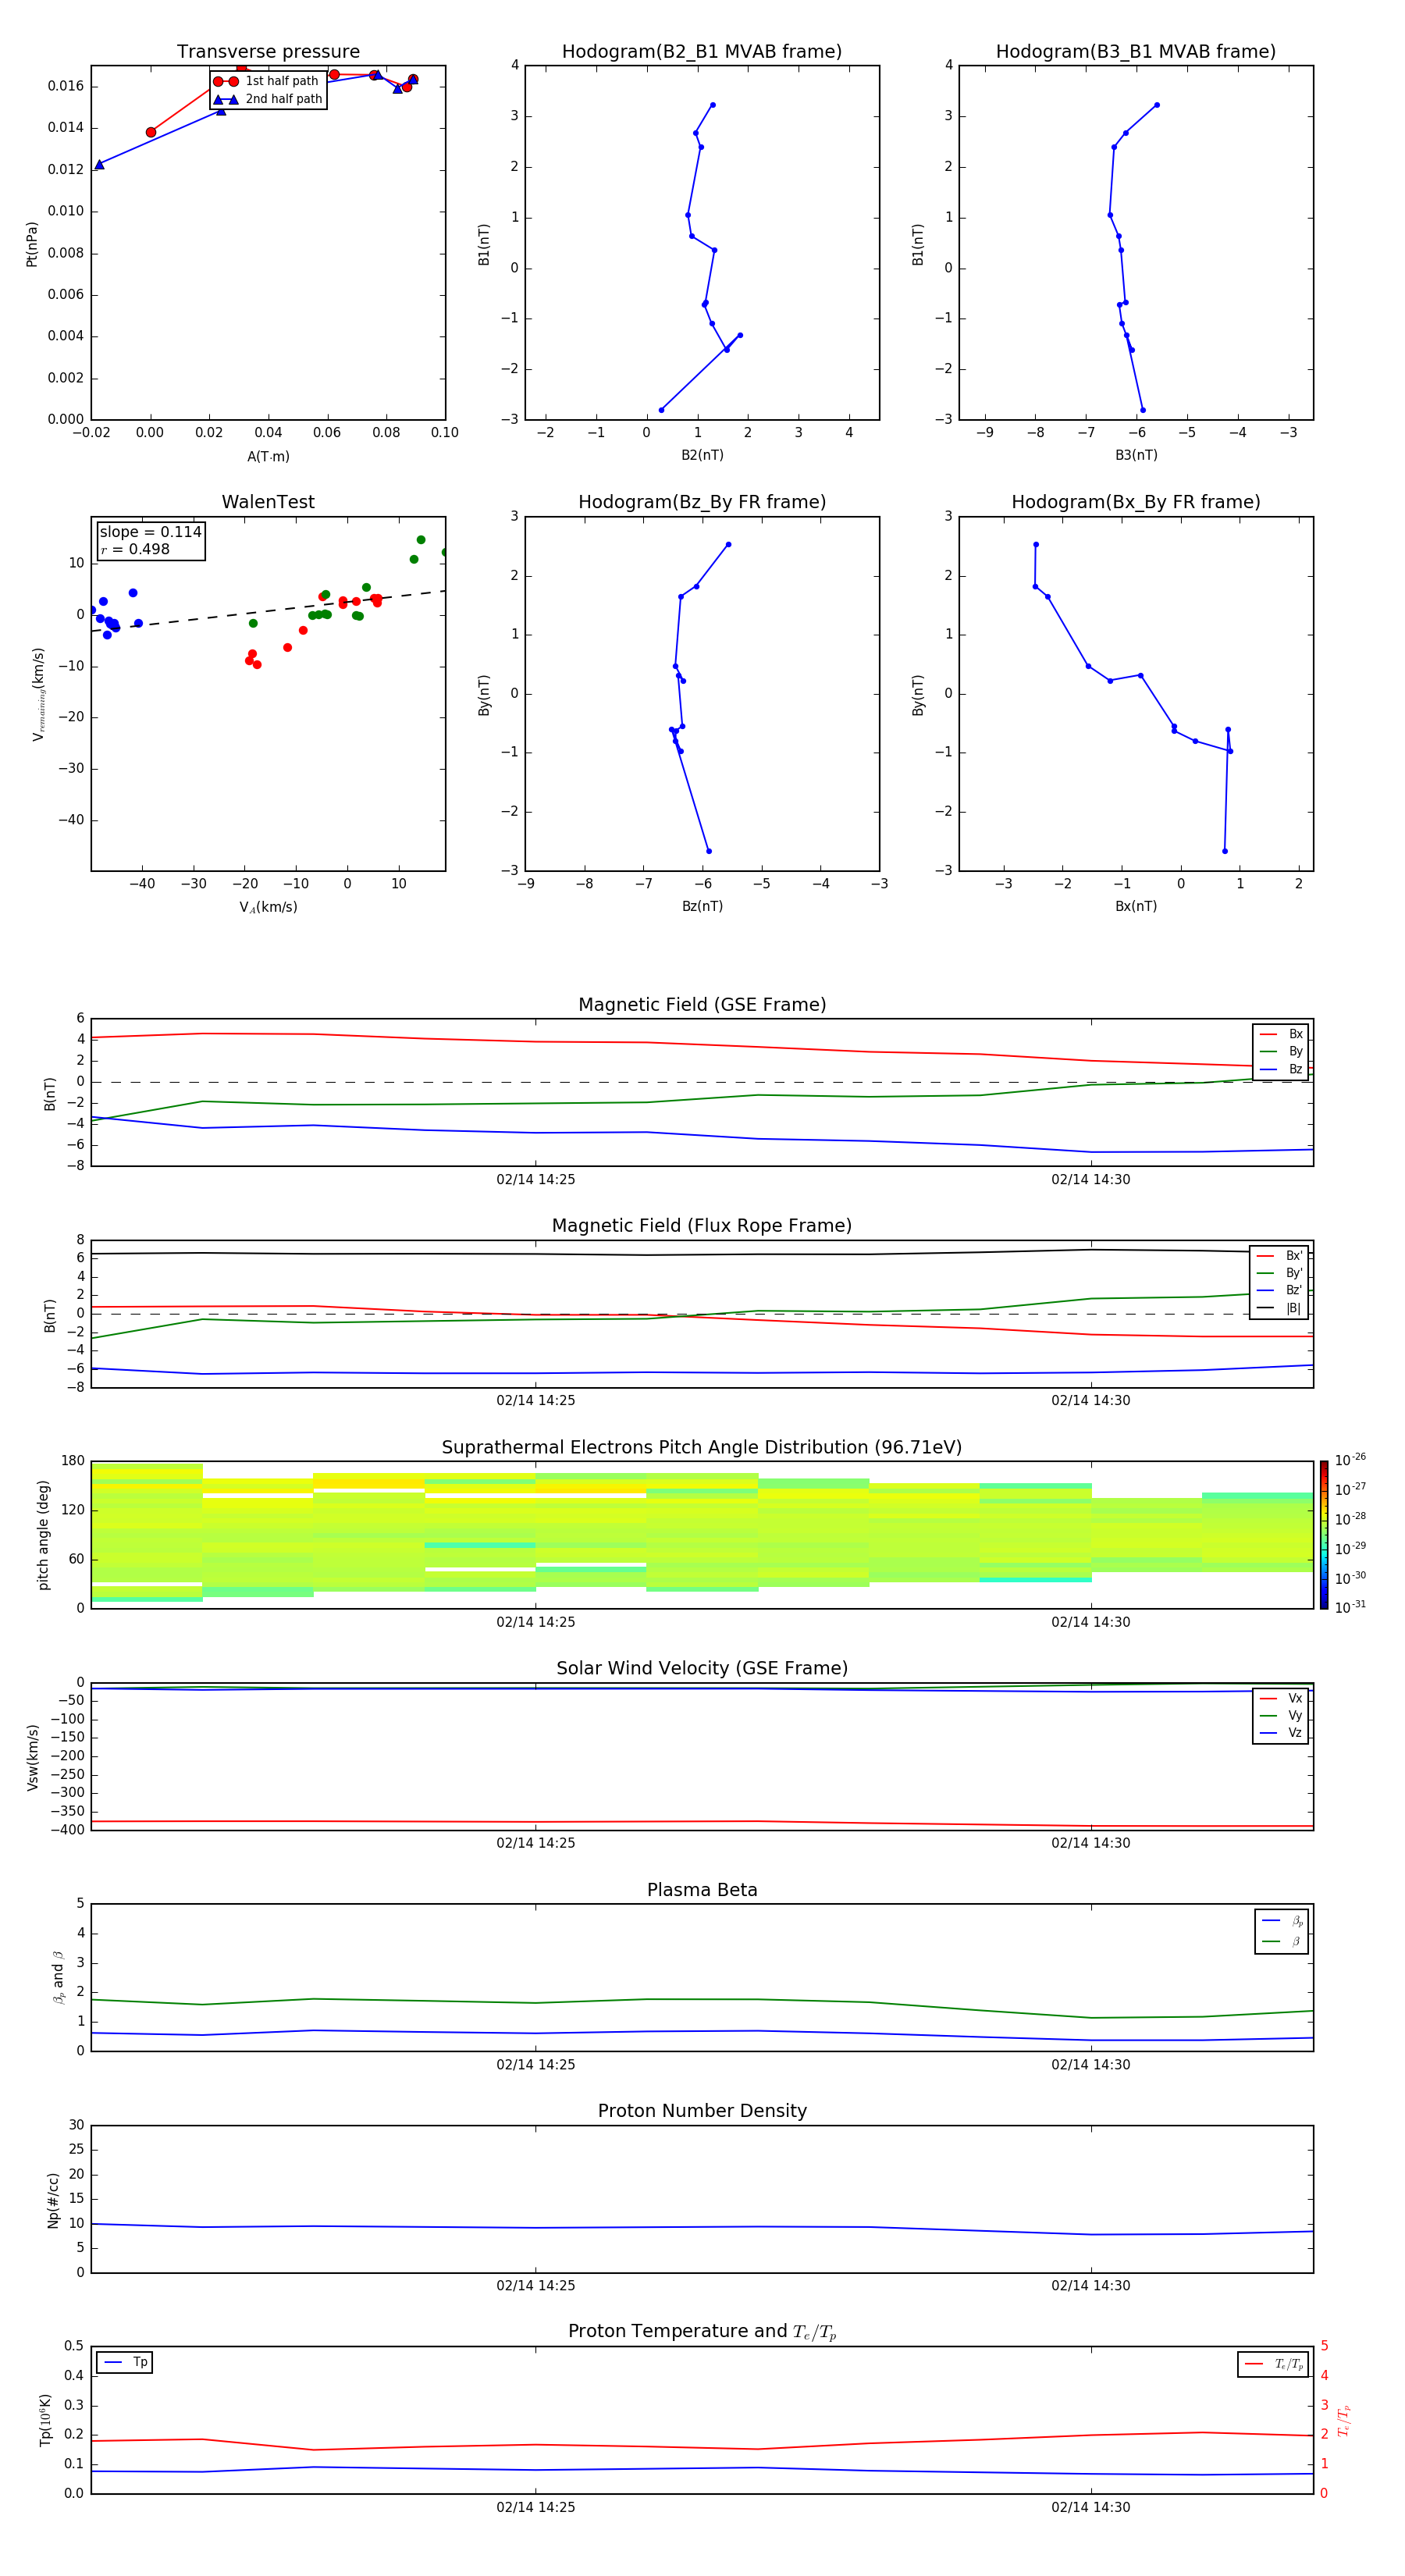The width and height of the screenshot is (1405, 2576).
Task: Click the "Np(#/cc)" y-axis label
Action: (x=53, y=2200)
